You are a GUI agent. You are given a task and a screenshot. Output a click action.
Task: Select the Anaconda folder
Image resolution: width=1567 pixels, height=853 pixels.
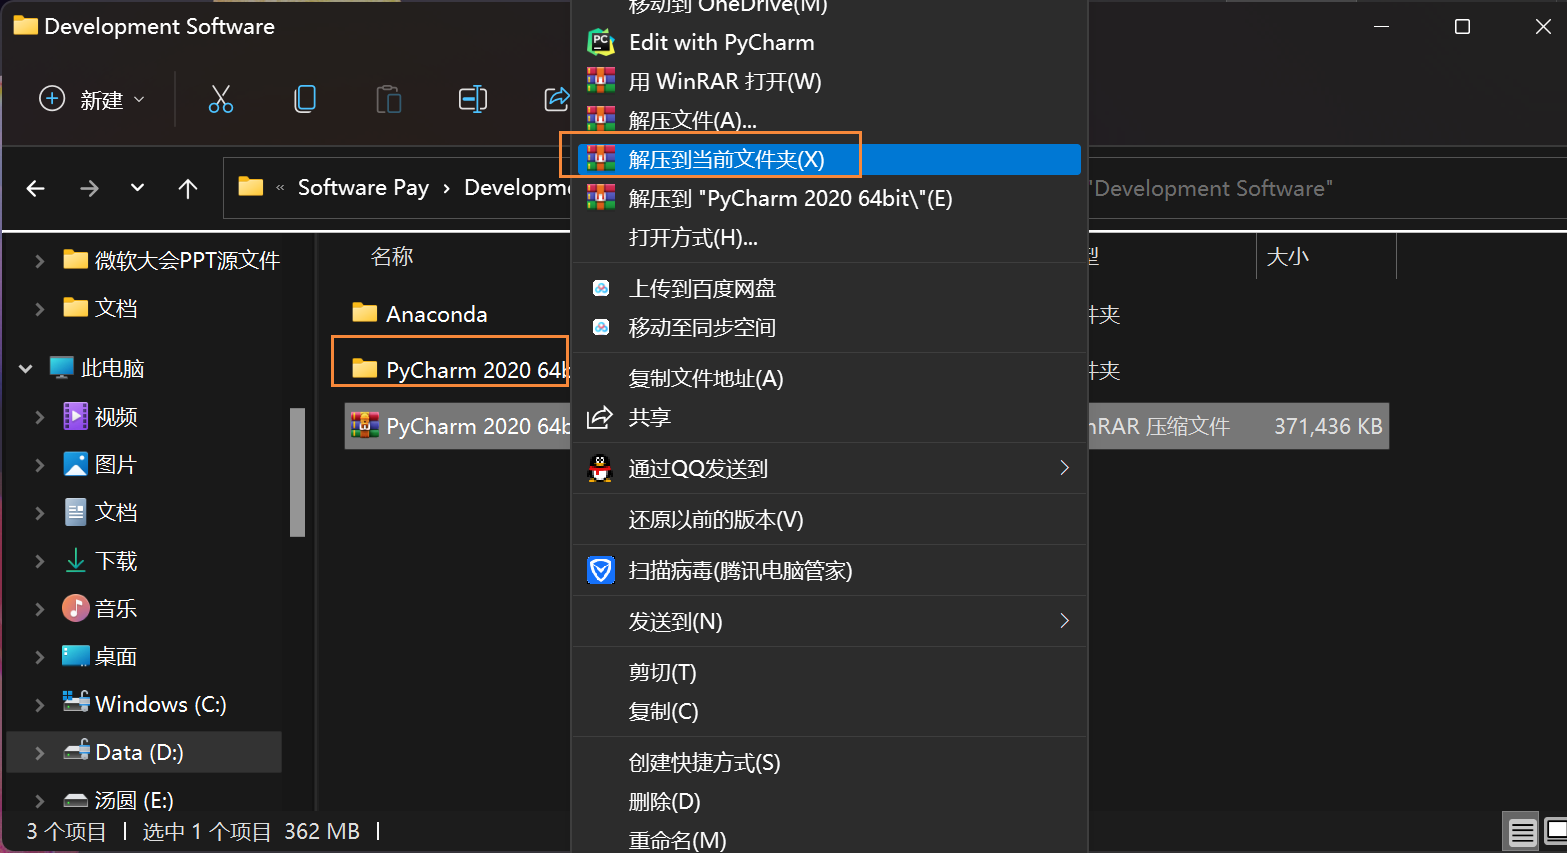[420, 314]
